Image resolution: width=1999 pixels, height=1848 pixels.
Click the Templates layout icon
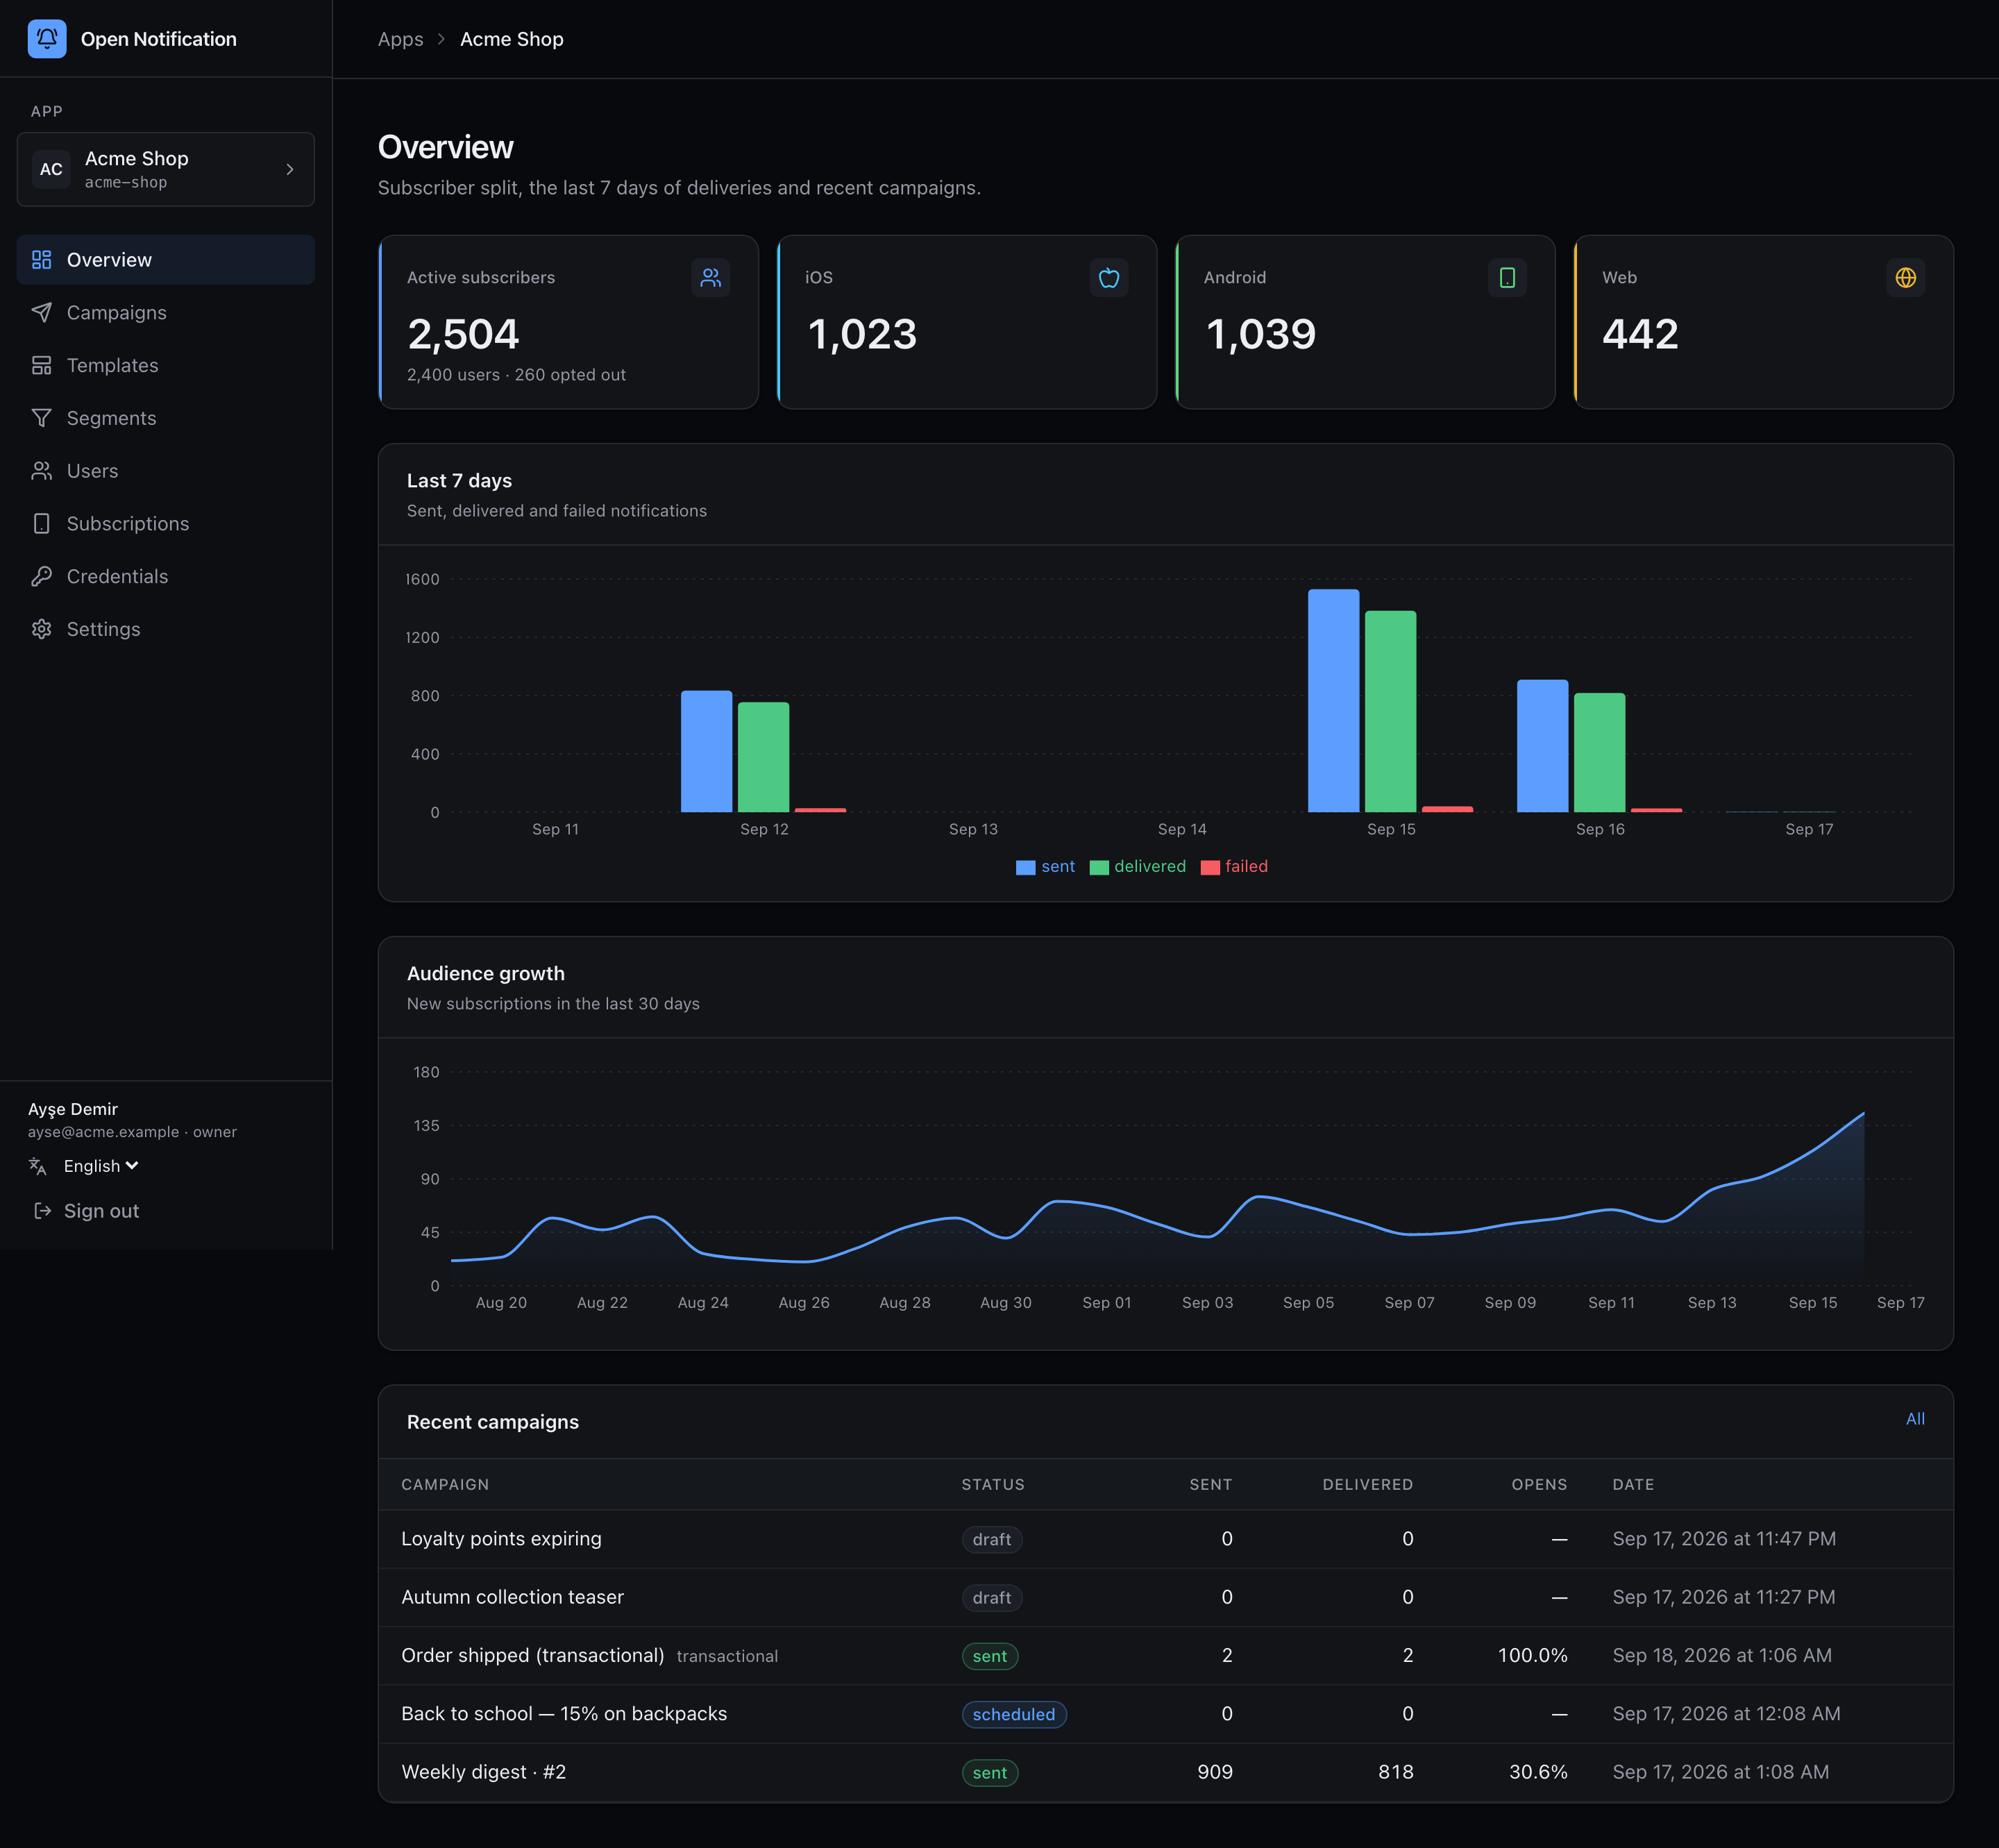pos(41,366)
